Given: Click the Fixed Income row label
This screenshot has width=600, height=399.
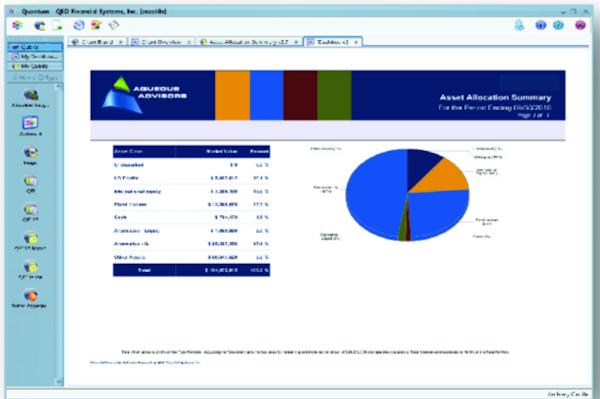Looking at the screenshot, I should click(130, 204).
